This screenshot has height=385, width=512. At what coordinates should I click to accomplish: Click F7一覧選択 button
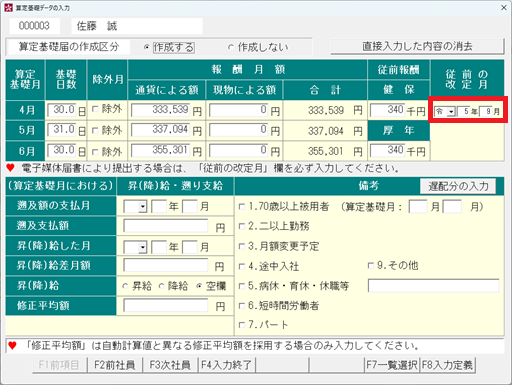point(392,365)
